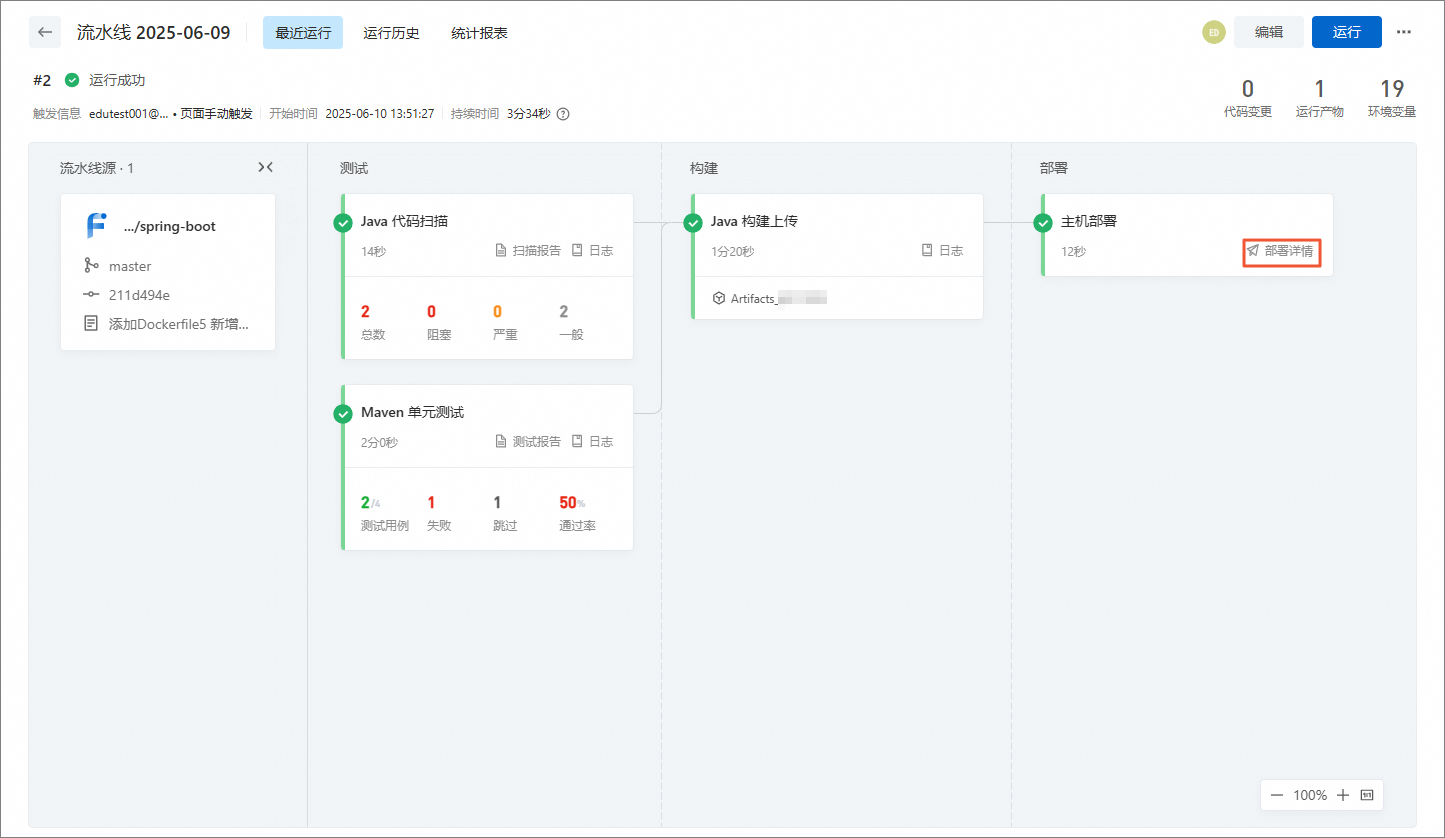
Task: Open 日志 for Java 代码扫描
Action: pos(592,250)
